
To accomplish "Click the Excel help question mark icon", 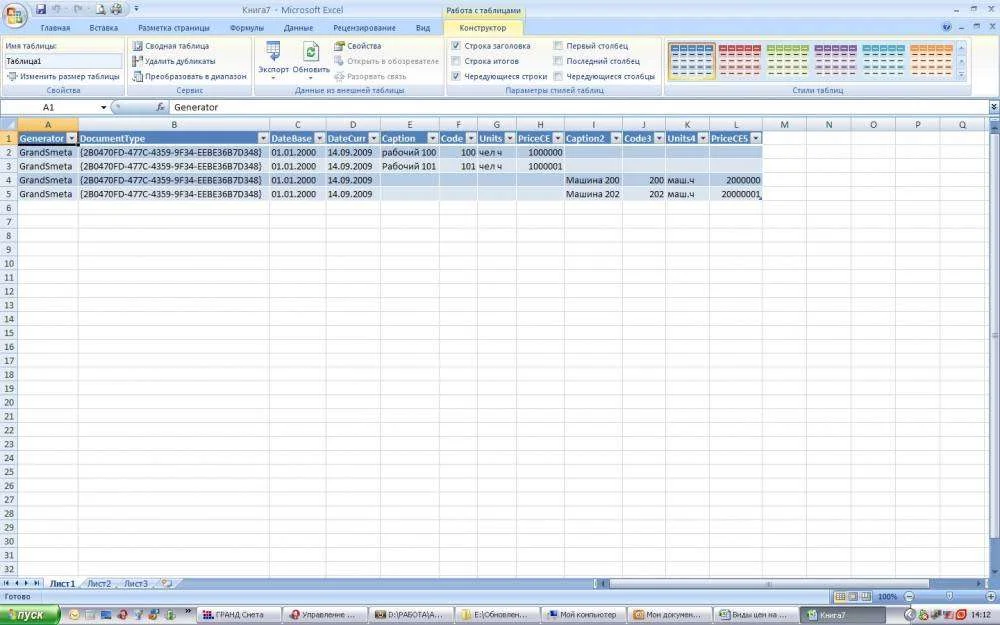I will pyautogui.click(x=947, y=27).
